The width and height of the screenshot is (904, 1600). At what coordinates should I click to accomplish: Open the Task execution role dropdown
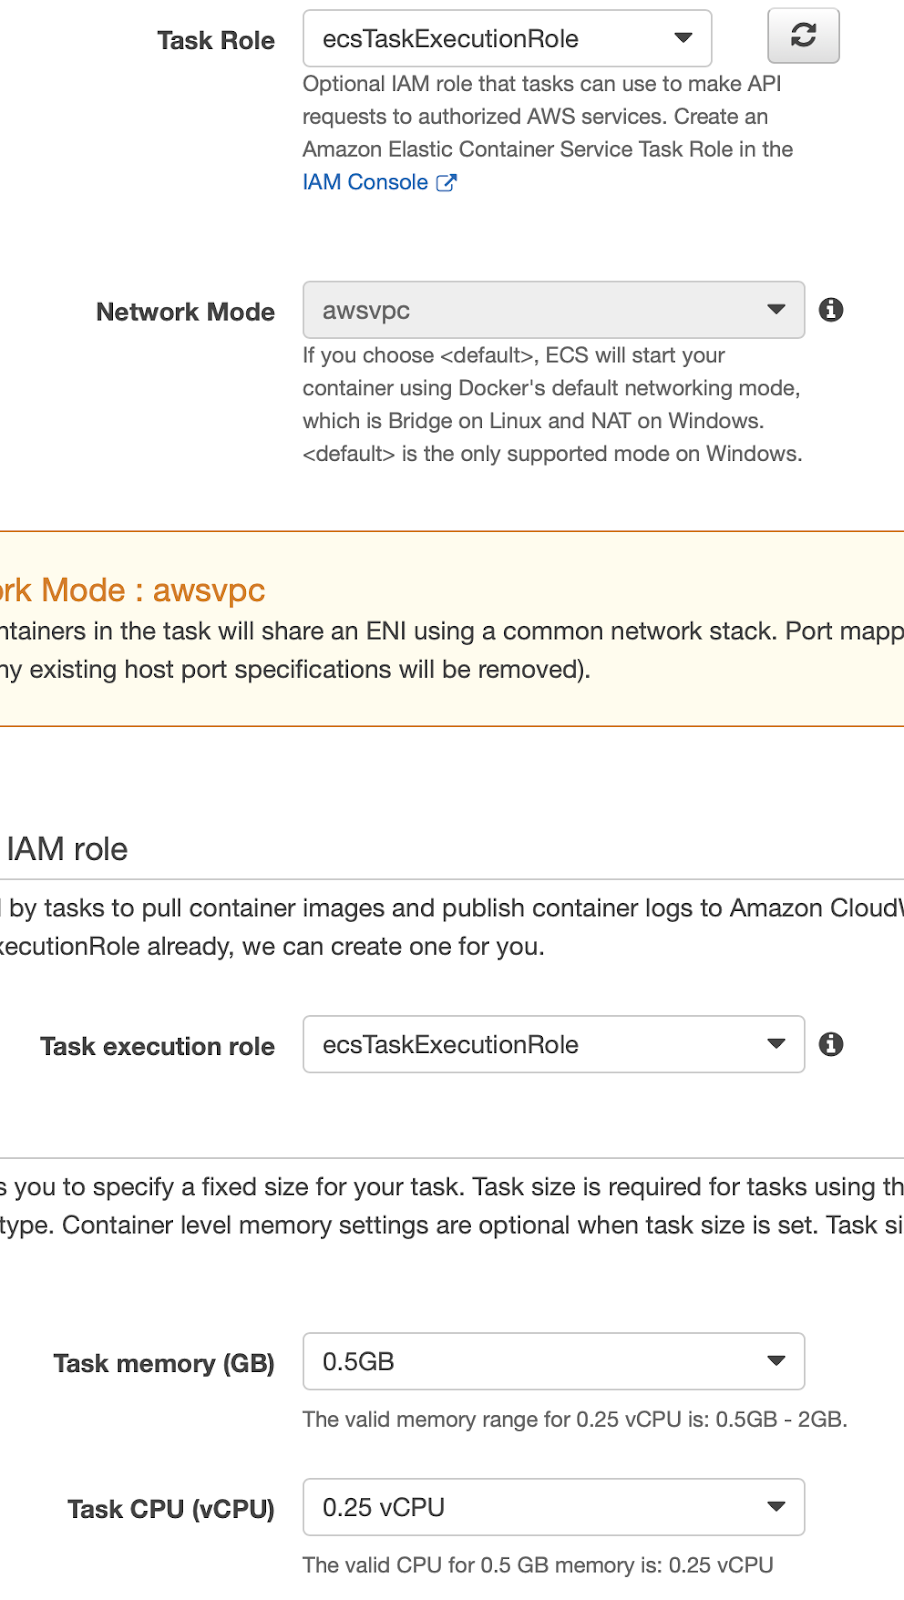coord(553,1045)
